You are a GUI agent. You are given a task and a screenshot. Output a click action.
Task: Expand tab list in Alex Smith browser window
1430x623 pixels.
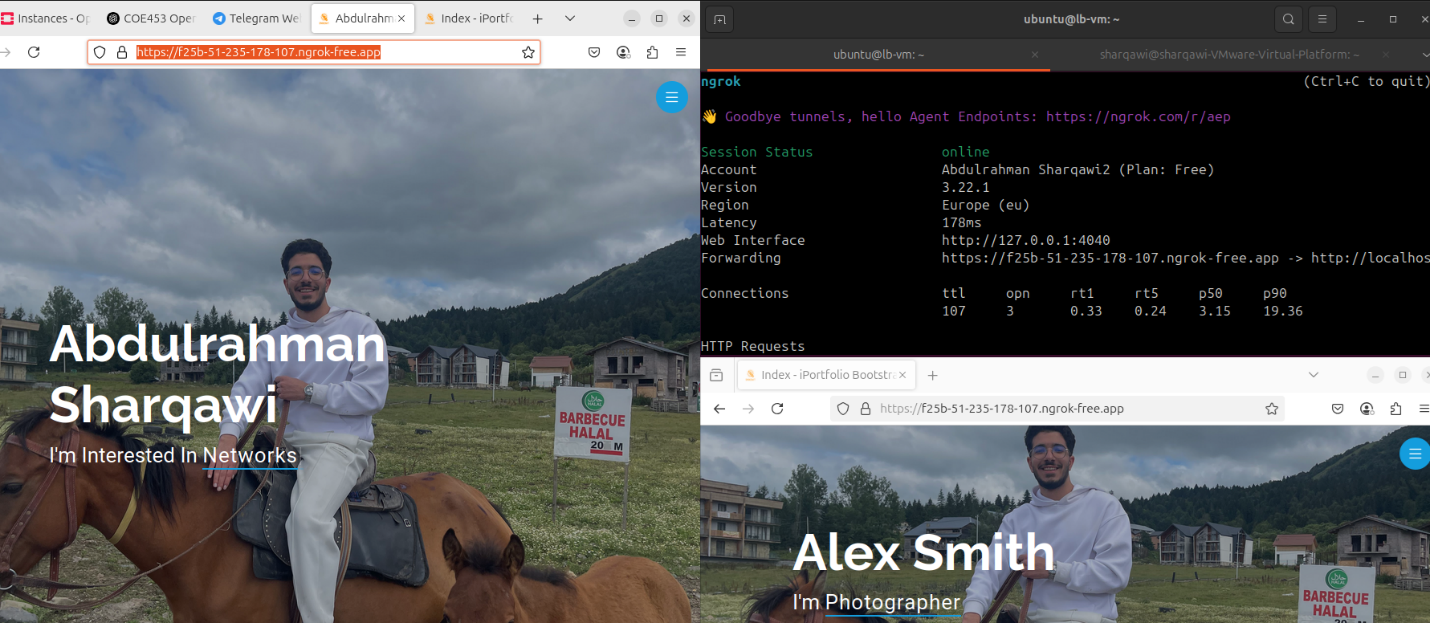[1313, 375]
